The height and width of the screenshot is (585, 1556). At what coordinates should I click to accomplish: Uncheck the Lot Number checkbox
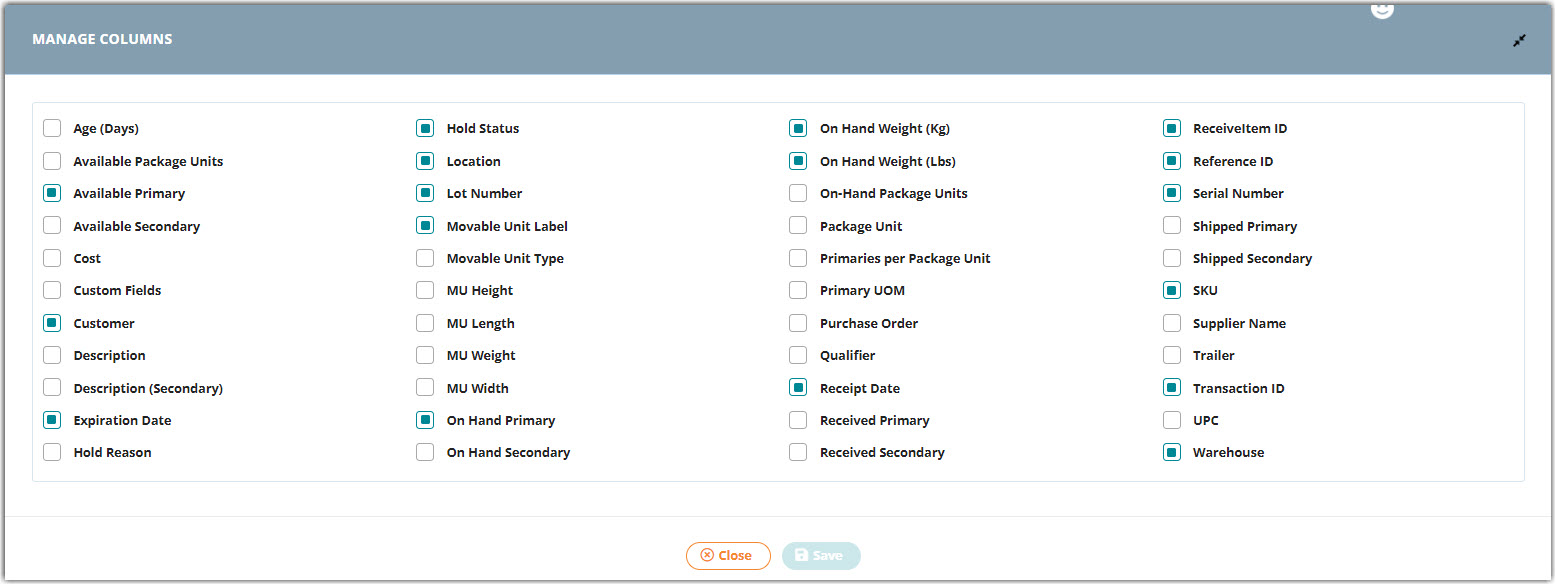425,193
